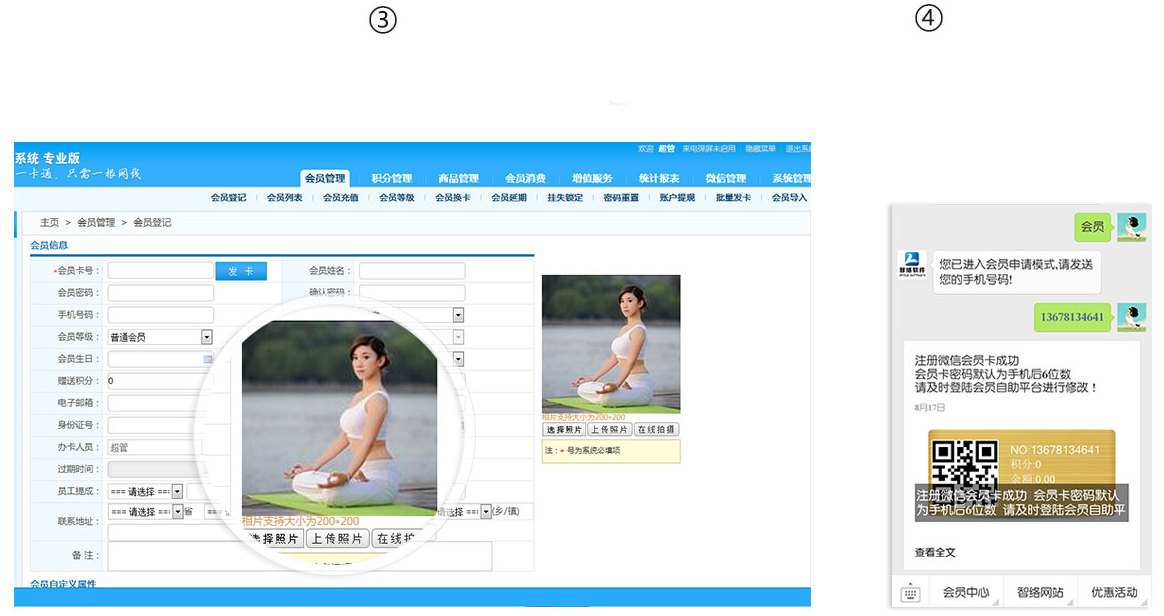The image size is (1164, 616).
Task: Click the 发卡 button
Action: tap(241, 271)
